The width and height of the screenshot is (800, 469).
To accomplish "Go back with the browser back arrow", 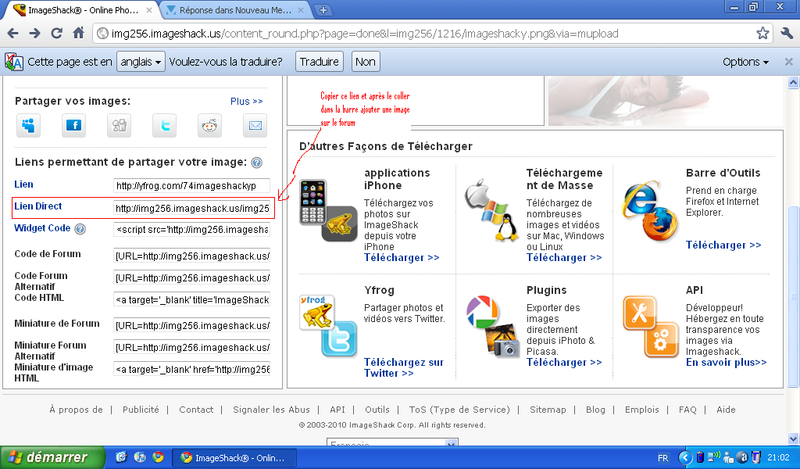I will click(13, 34).
